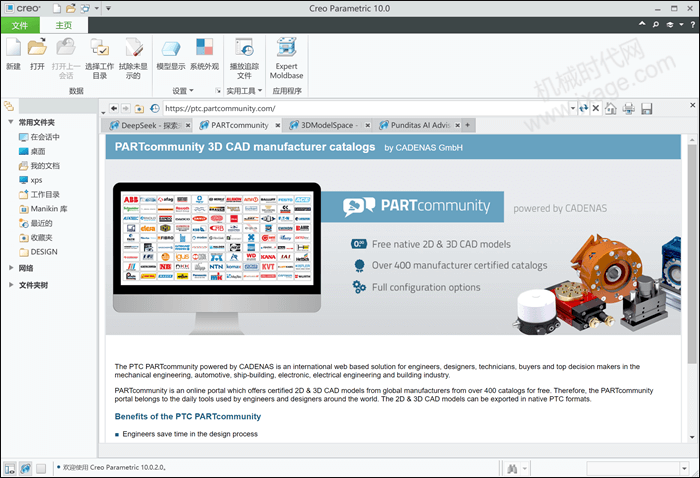
Task: Select 我的文档 folder
Action: pos(39,166)
